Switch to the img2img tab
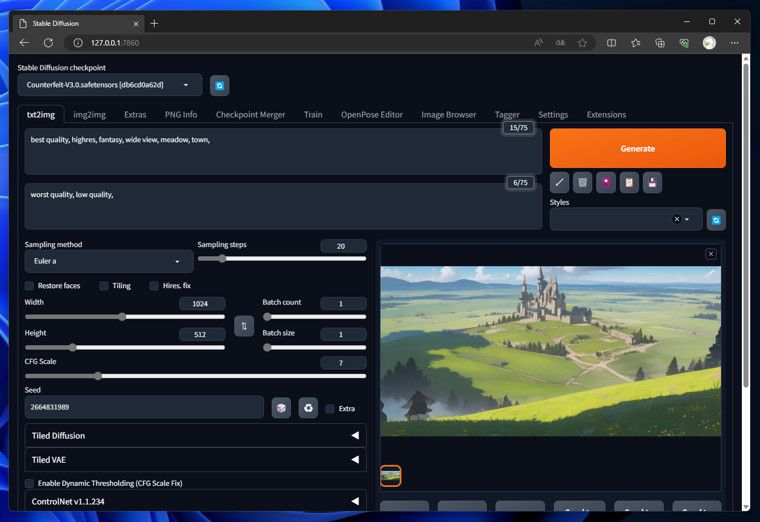The width and height of the screenshot is (760, 522). 89,115
